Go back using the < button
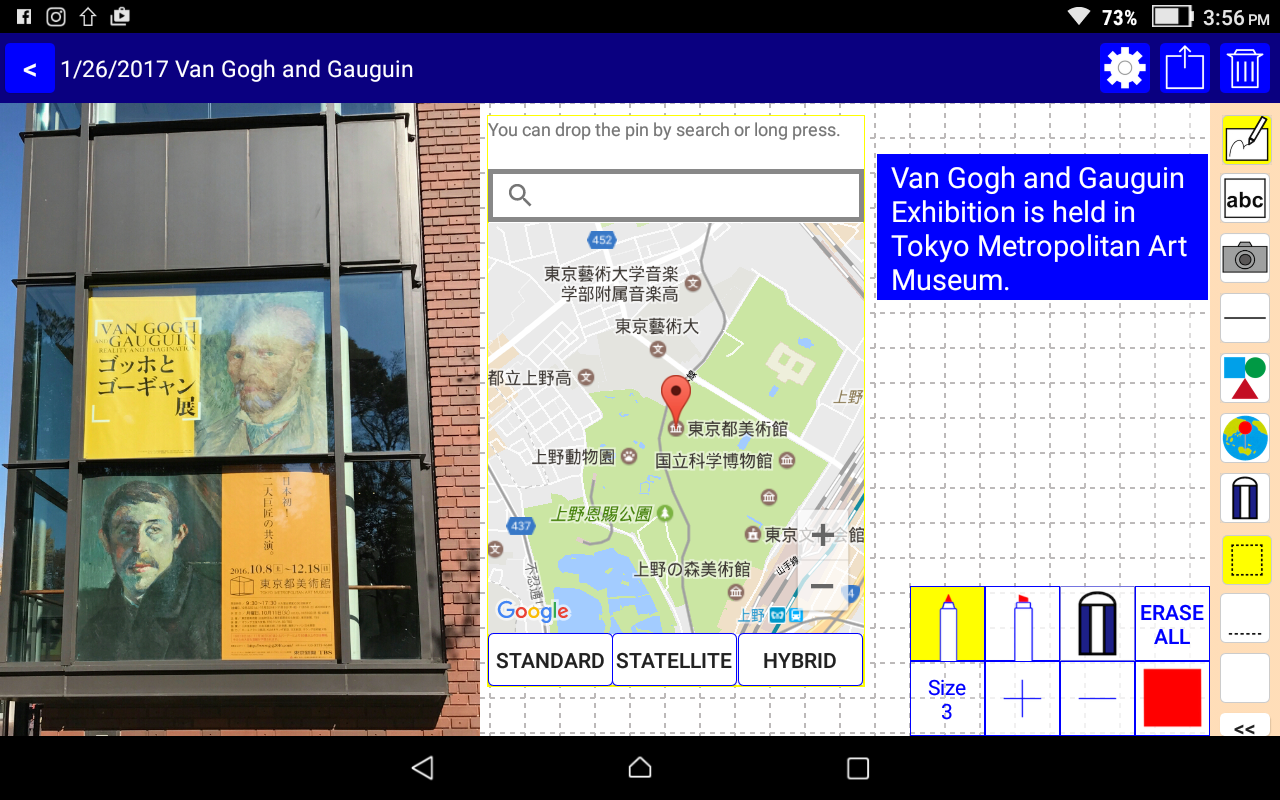 coord(30,69)
